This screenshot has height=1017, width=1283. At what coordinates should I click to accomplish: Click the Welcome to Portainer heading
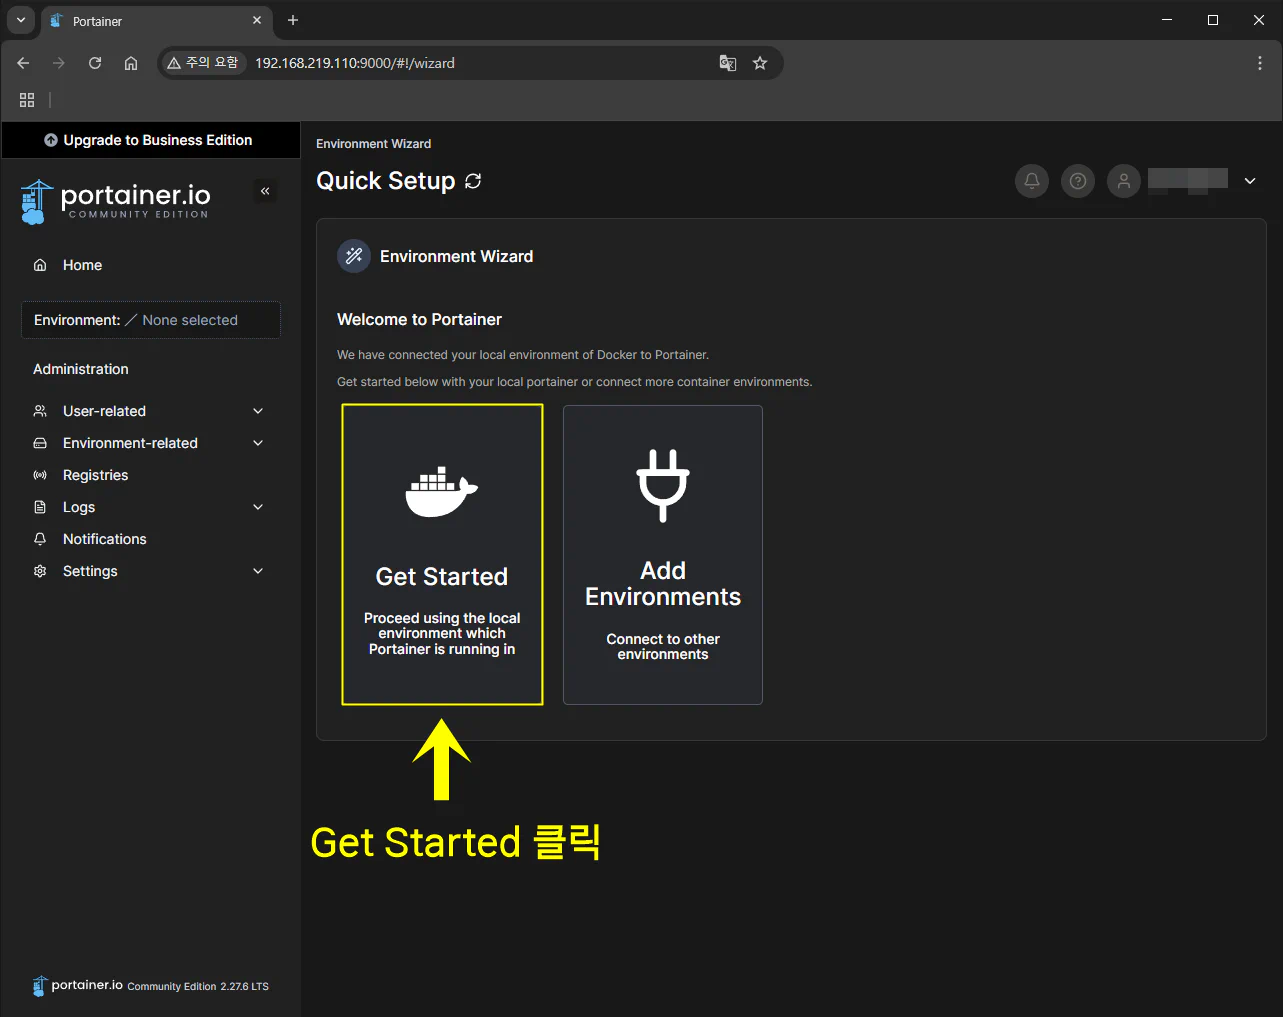419,320
